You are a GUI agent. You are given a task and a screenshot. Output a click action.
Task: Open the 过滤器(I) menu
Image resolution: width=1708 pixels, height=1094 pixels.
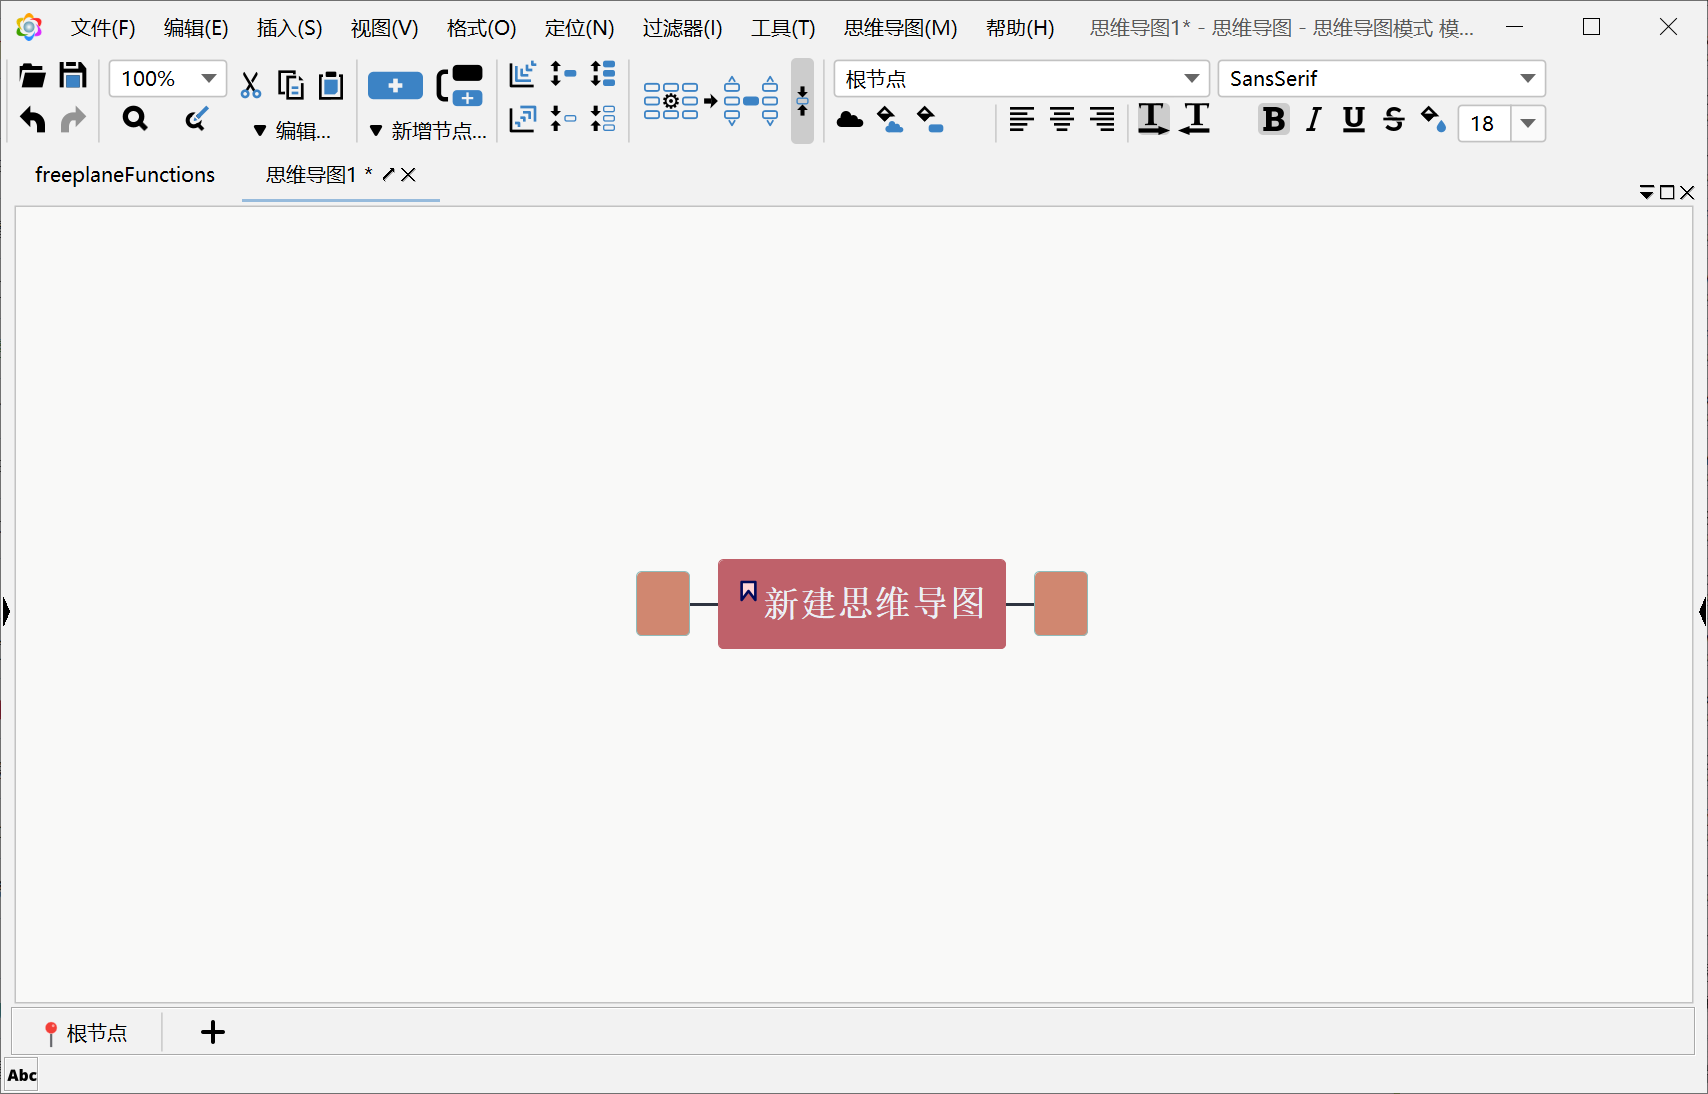682,28
